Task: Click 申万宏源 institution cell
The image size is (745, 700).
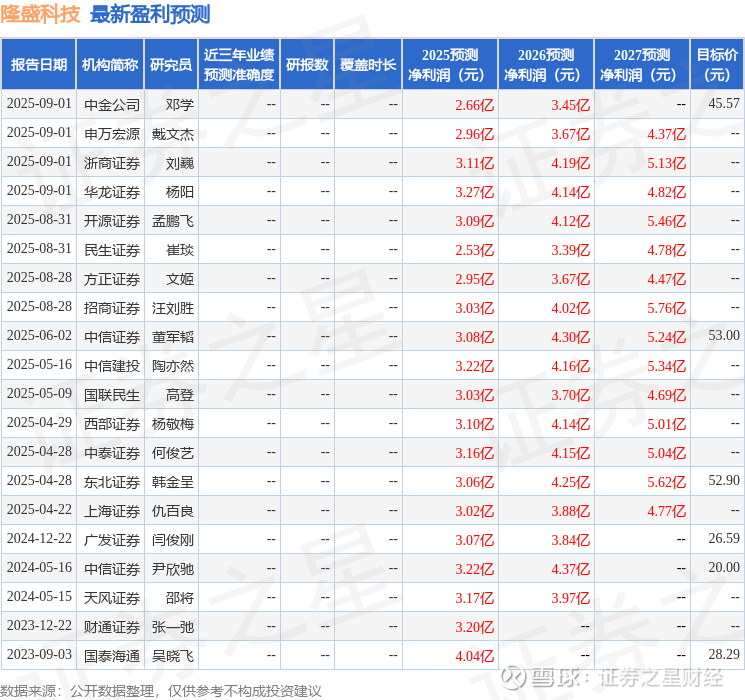Action: [x=112, y=134]
